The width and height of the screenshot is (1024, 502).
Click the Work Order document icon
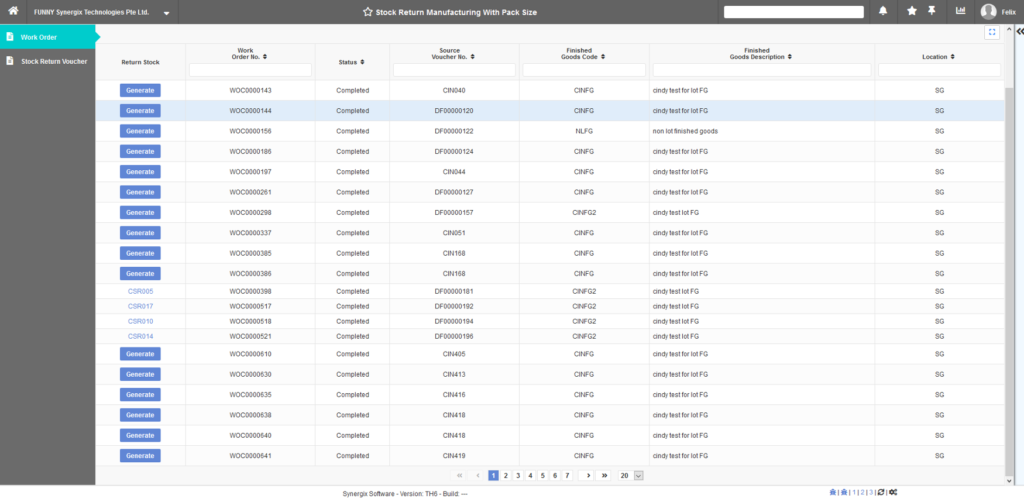coord(10,37)
